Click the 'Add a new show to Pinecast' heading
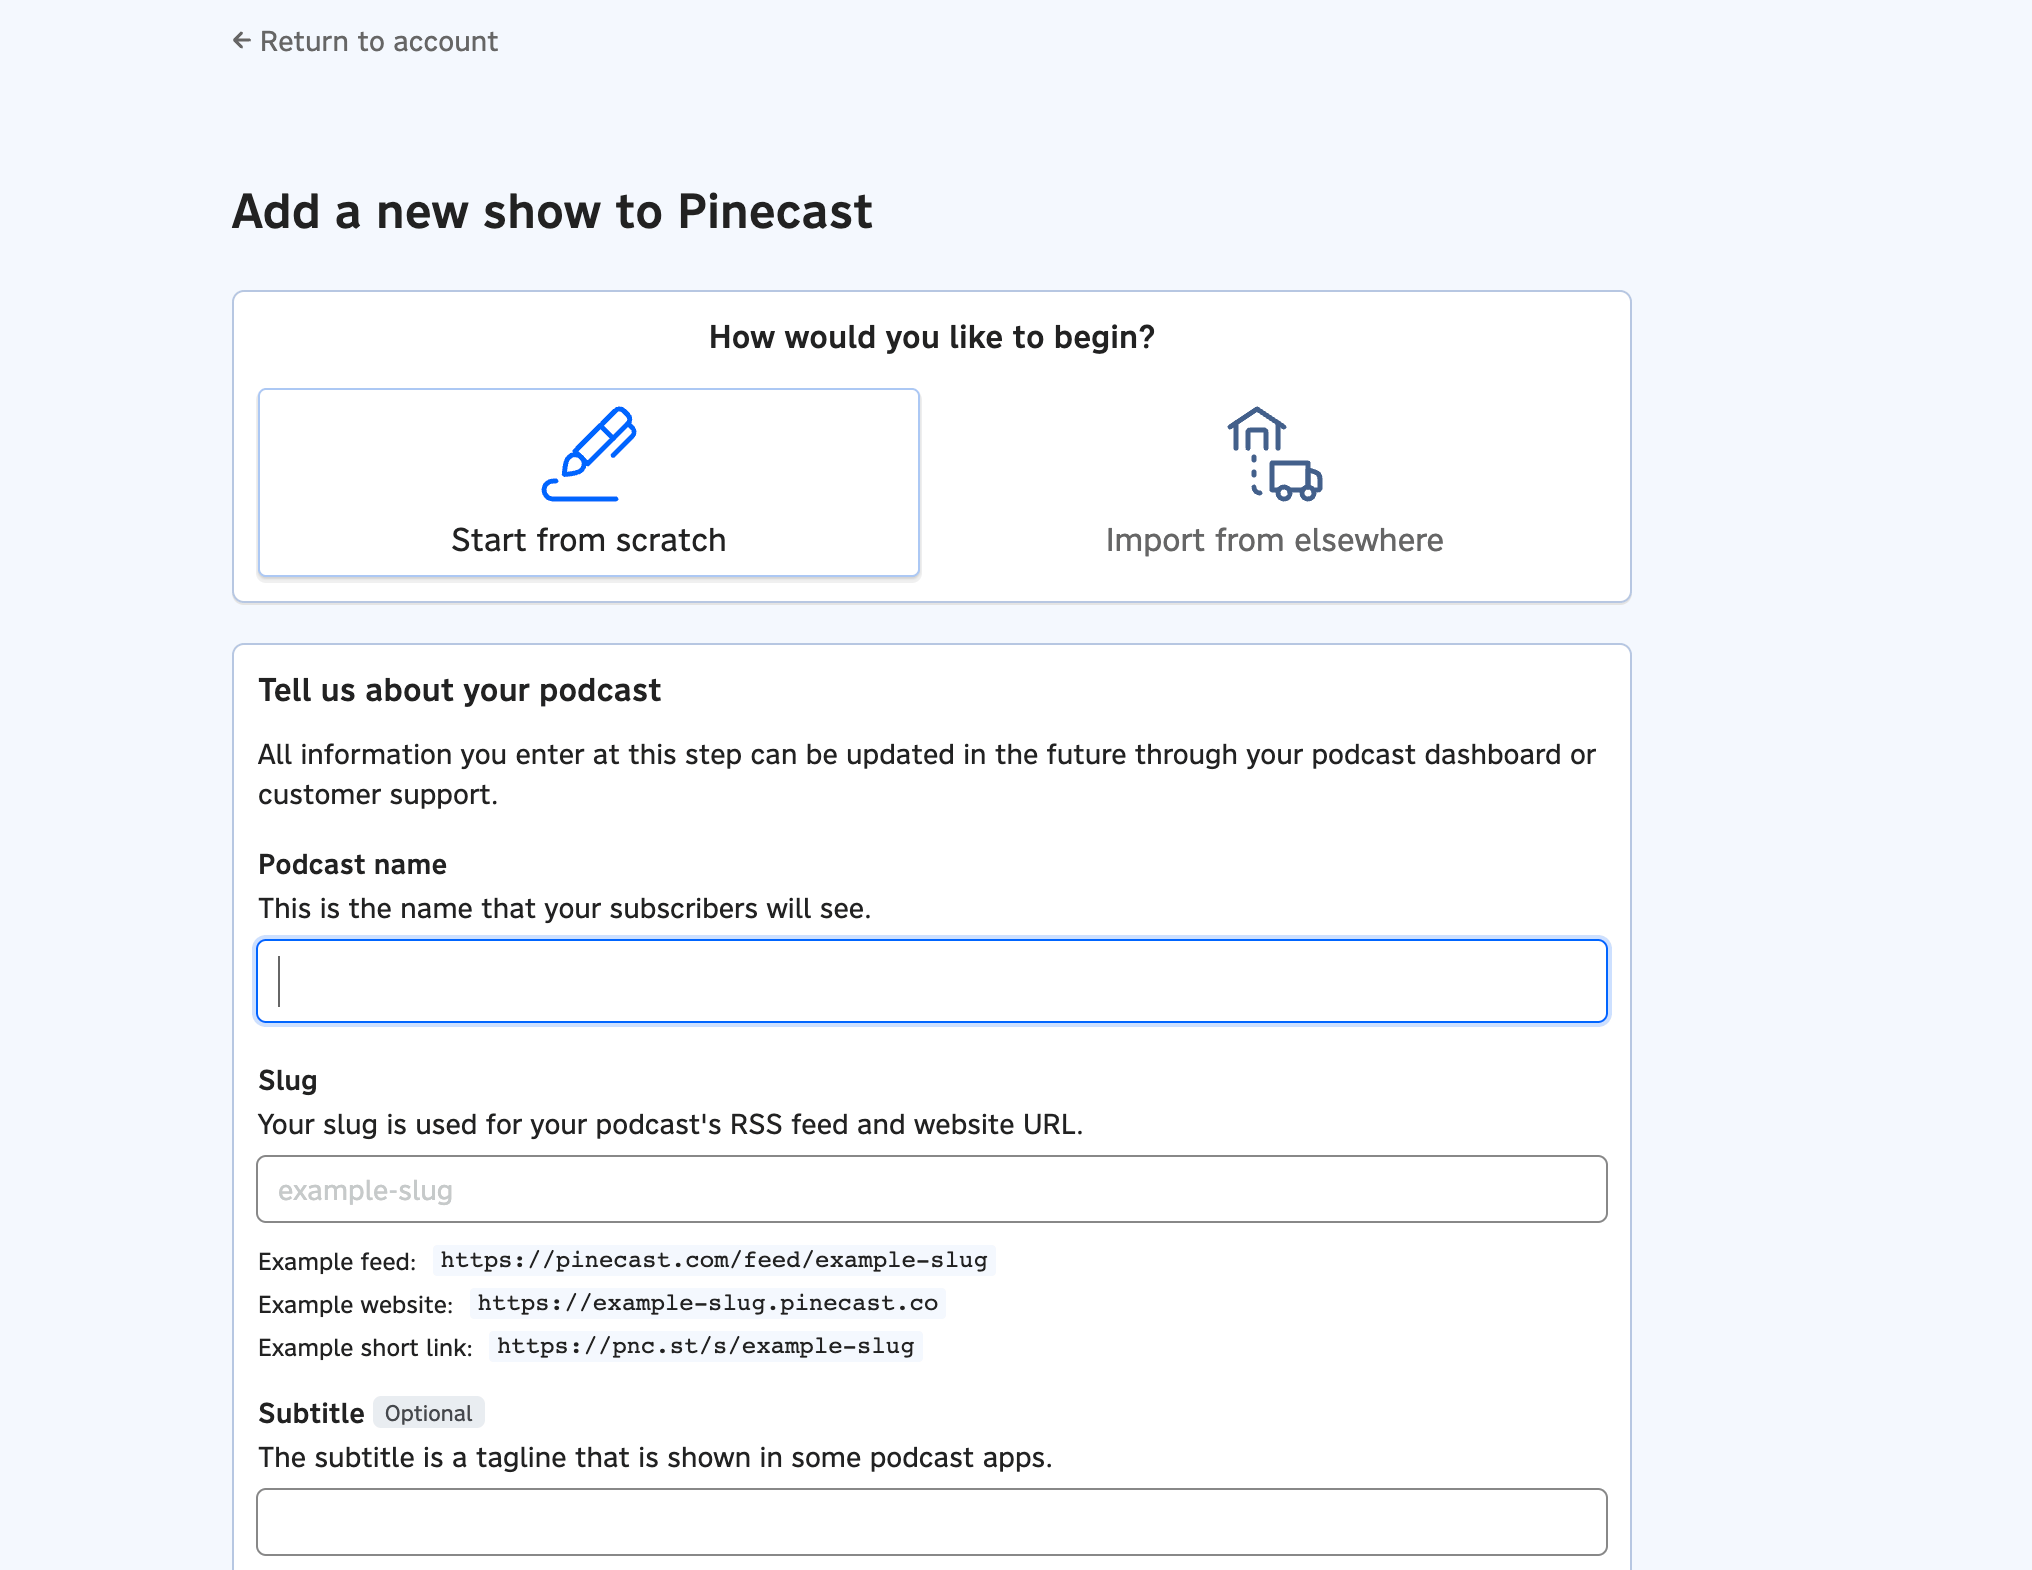 point(552,212)
